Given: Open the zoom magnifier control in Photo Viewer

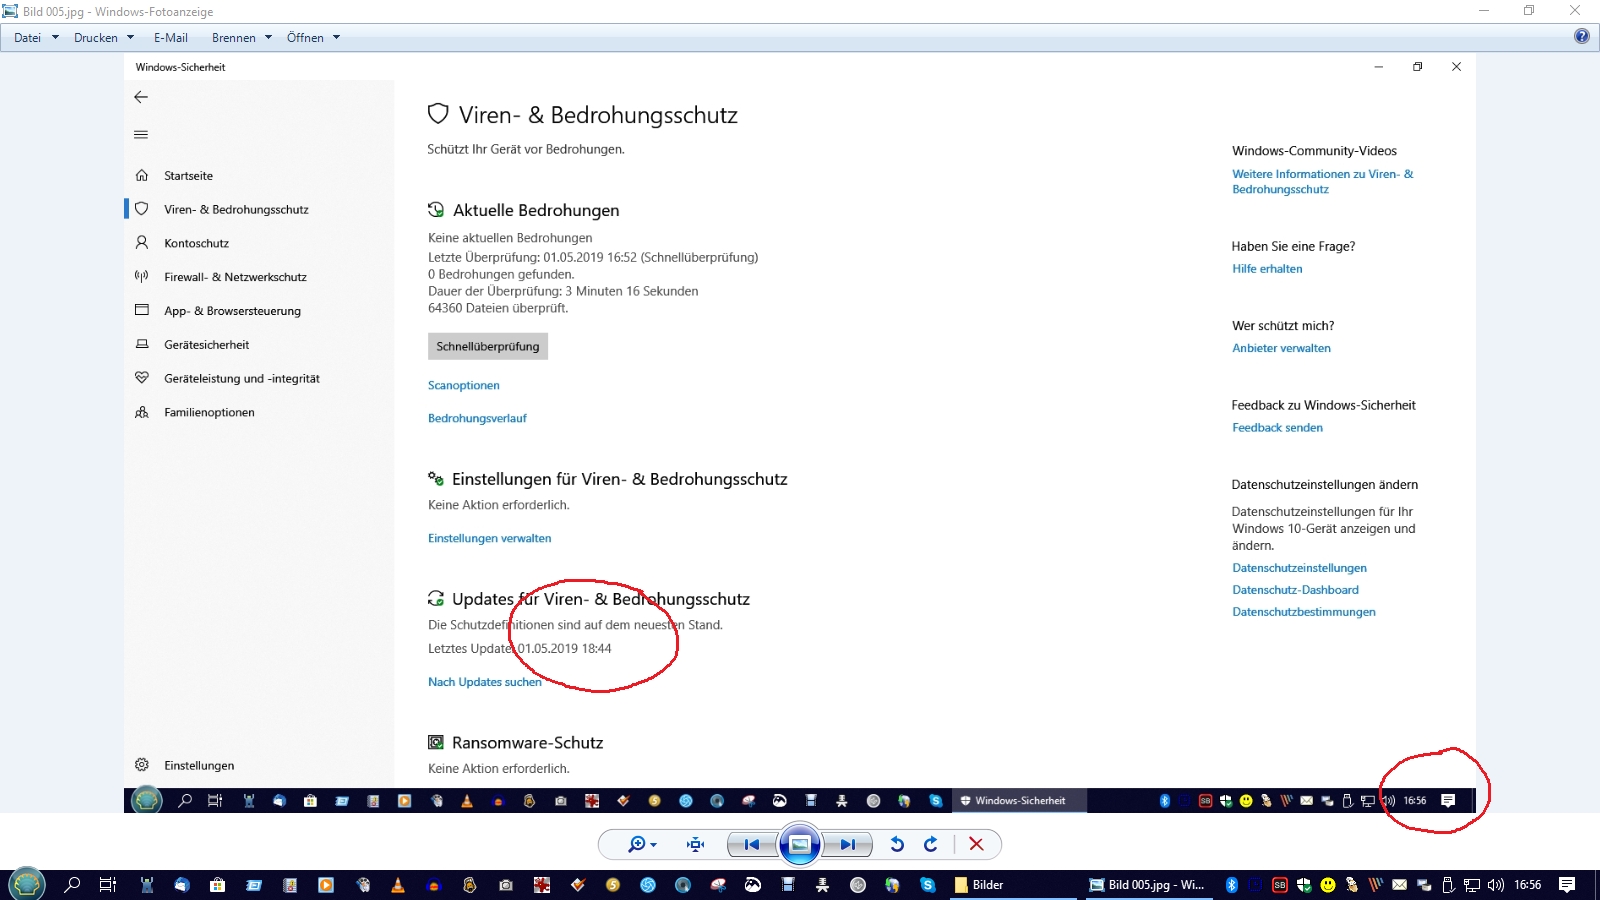Looking at the screenshot, I should click(x=641, y=845).
